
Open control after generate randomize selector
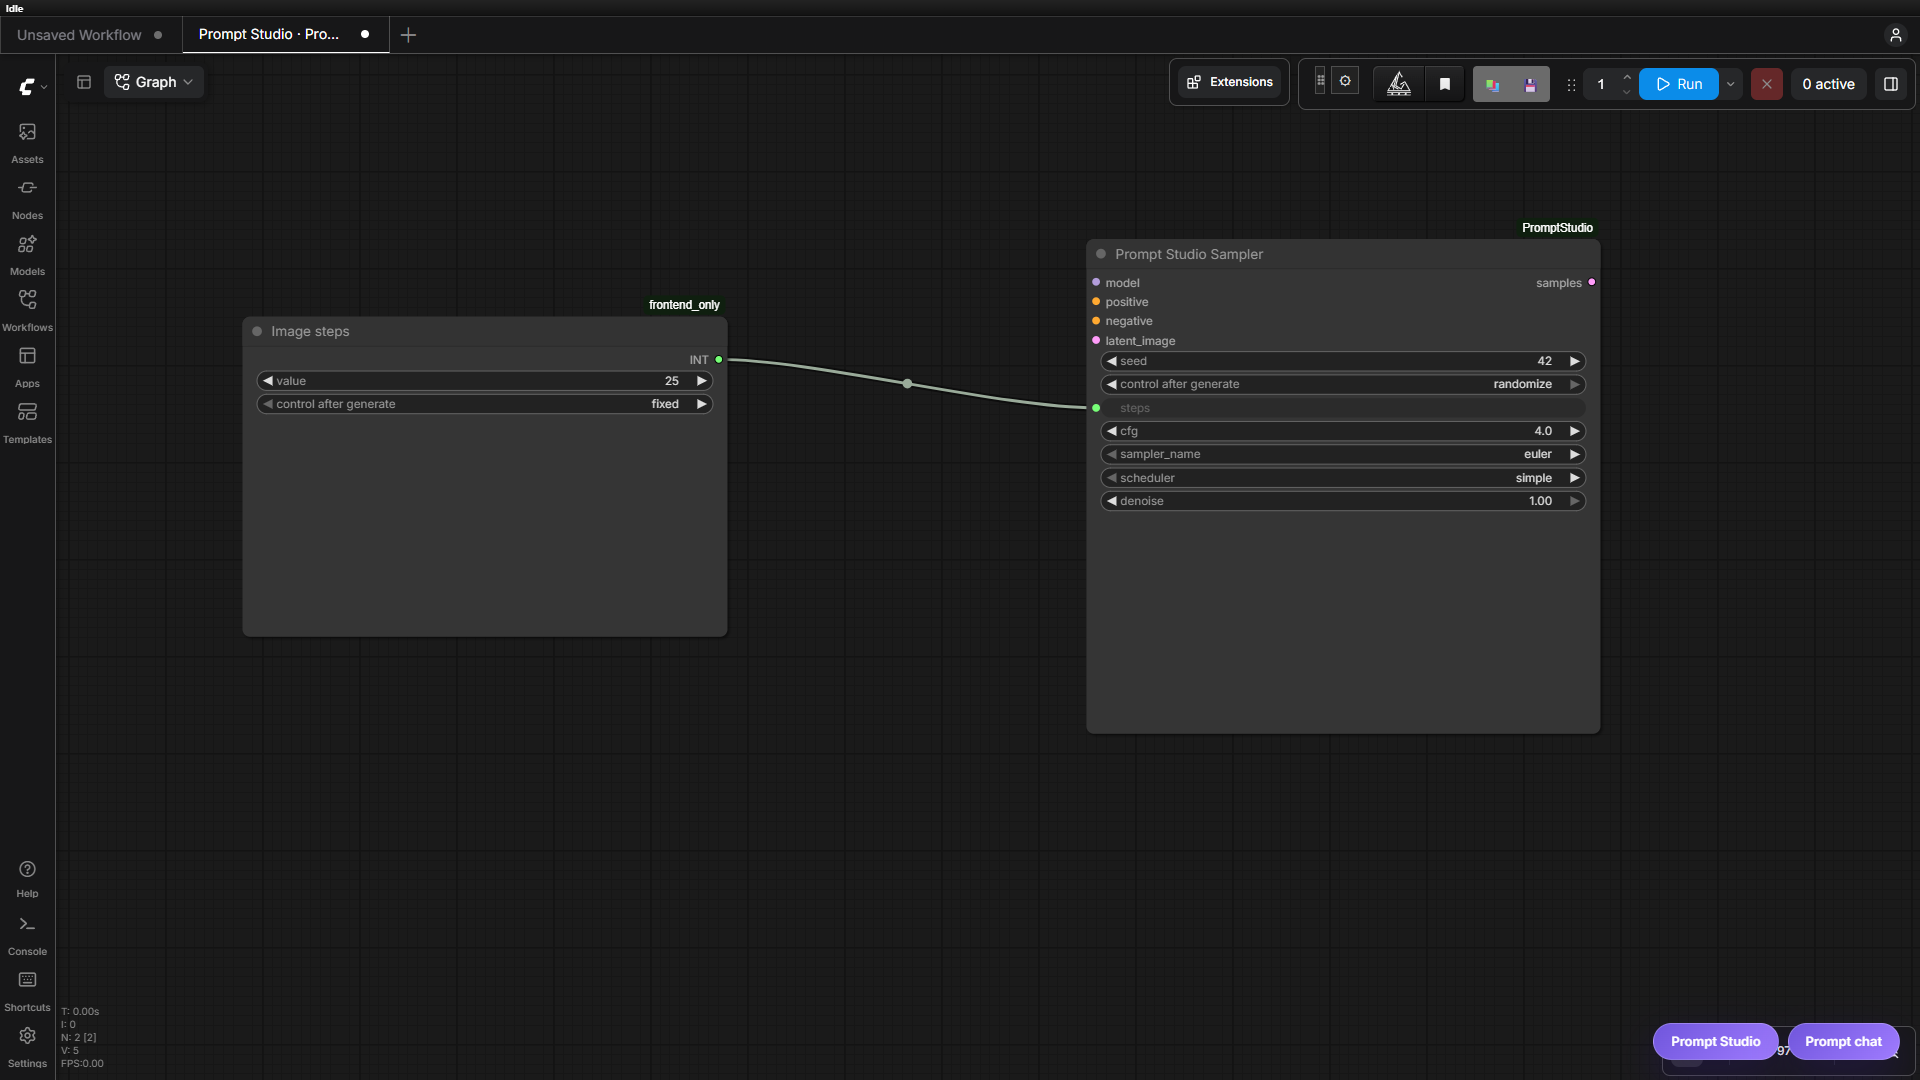(x=1343, y=384)
